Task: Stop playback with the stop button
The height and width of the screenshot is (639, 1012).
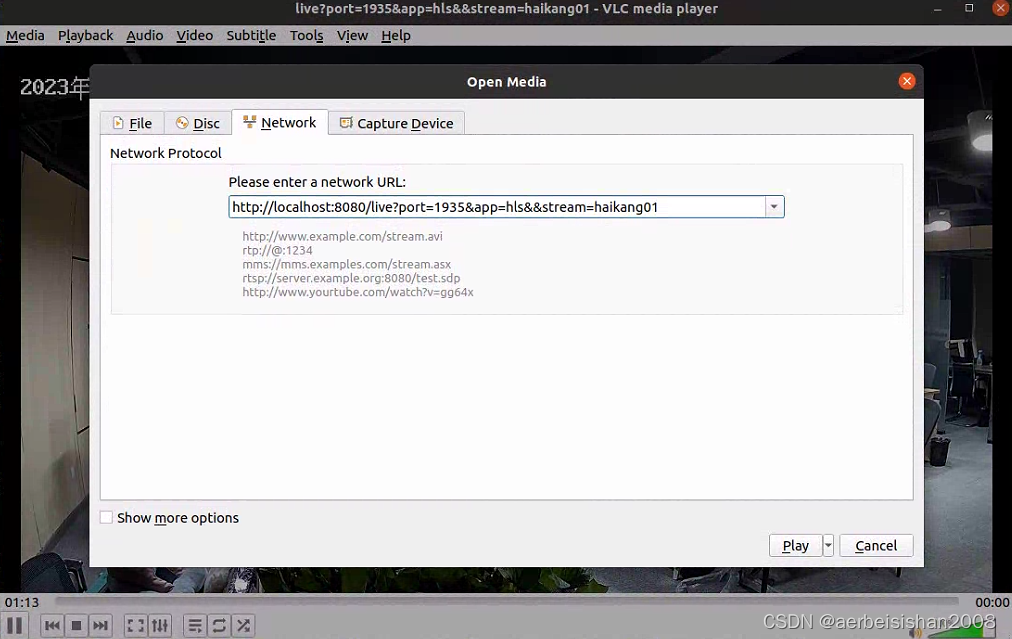Action: click(76, 625)
